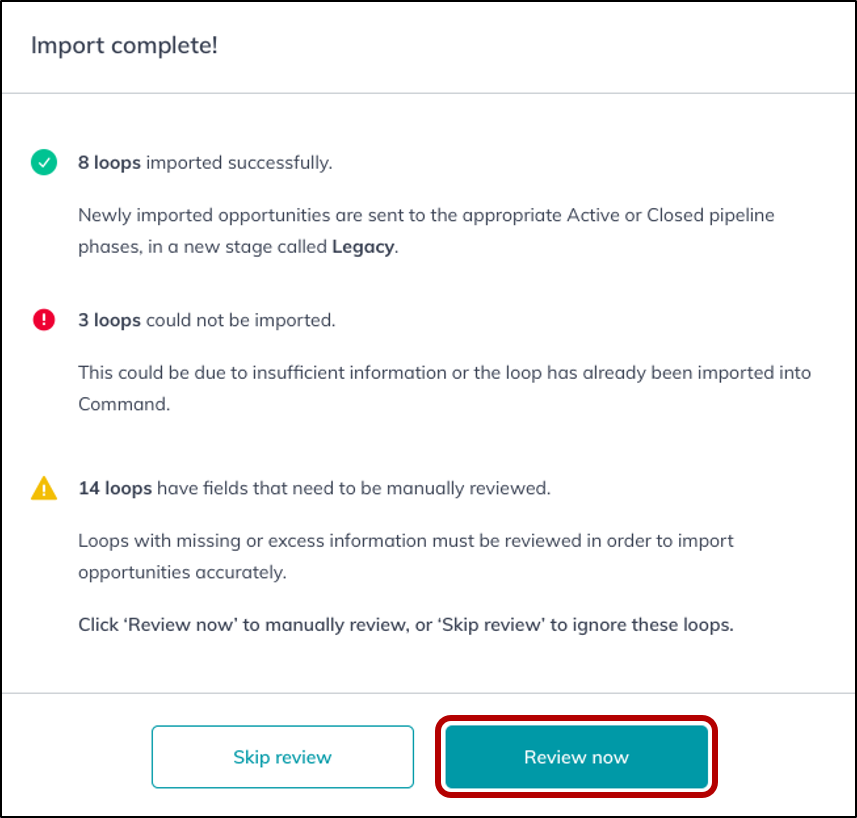The width and height of the screenshot is (857, 818).
Task: Select the 'Import complete!' dialog title
Action: 122,45
